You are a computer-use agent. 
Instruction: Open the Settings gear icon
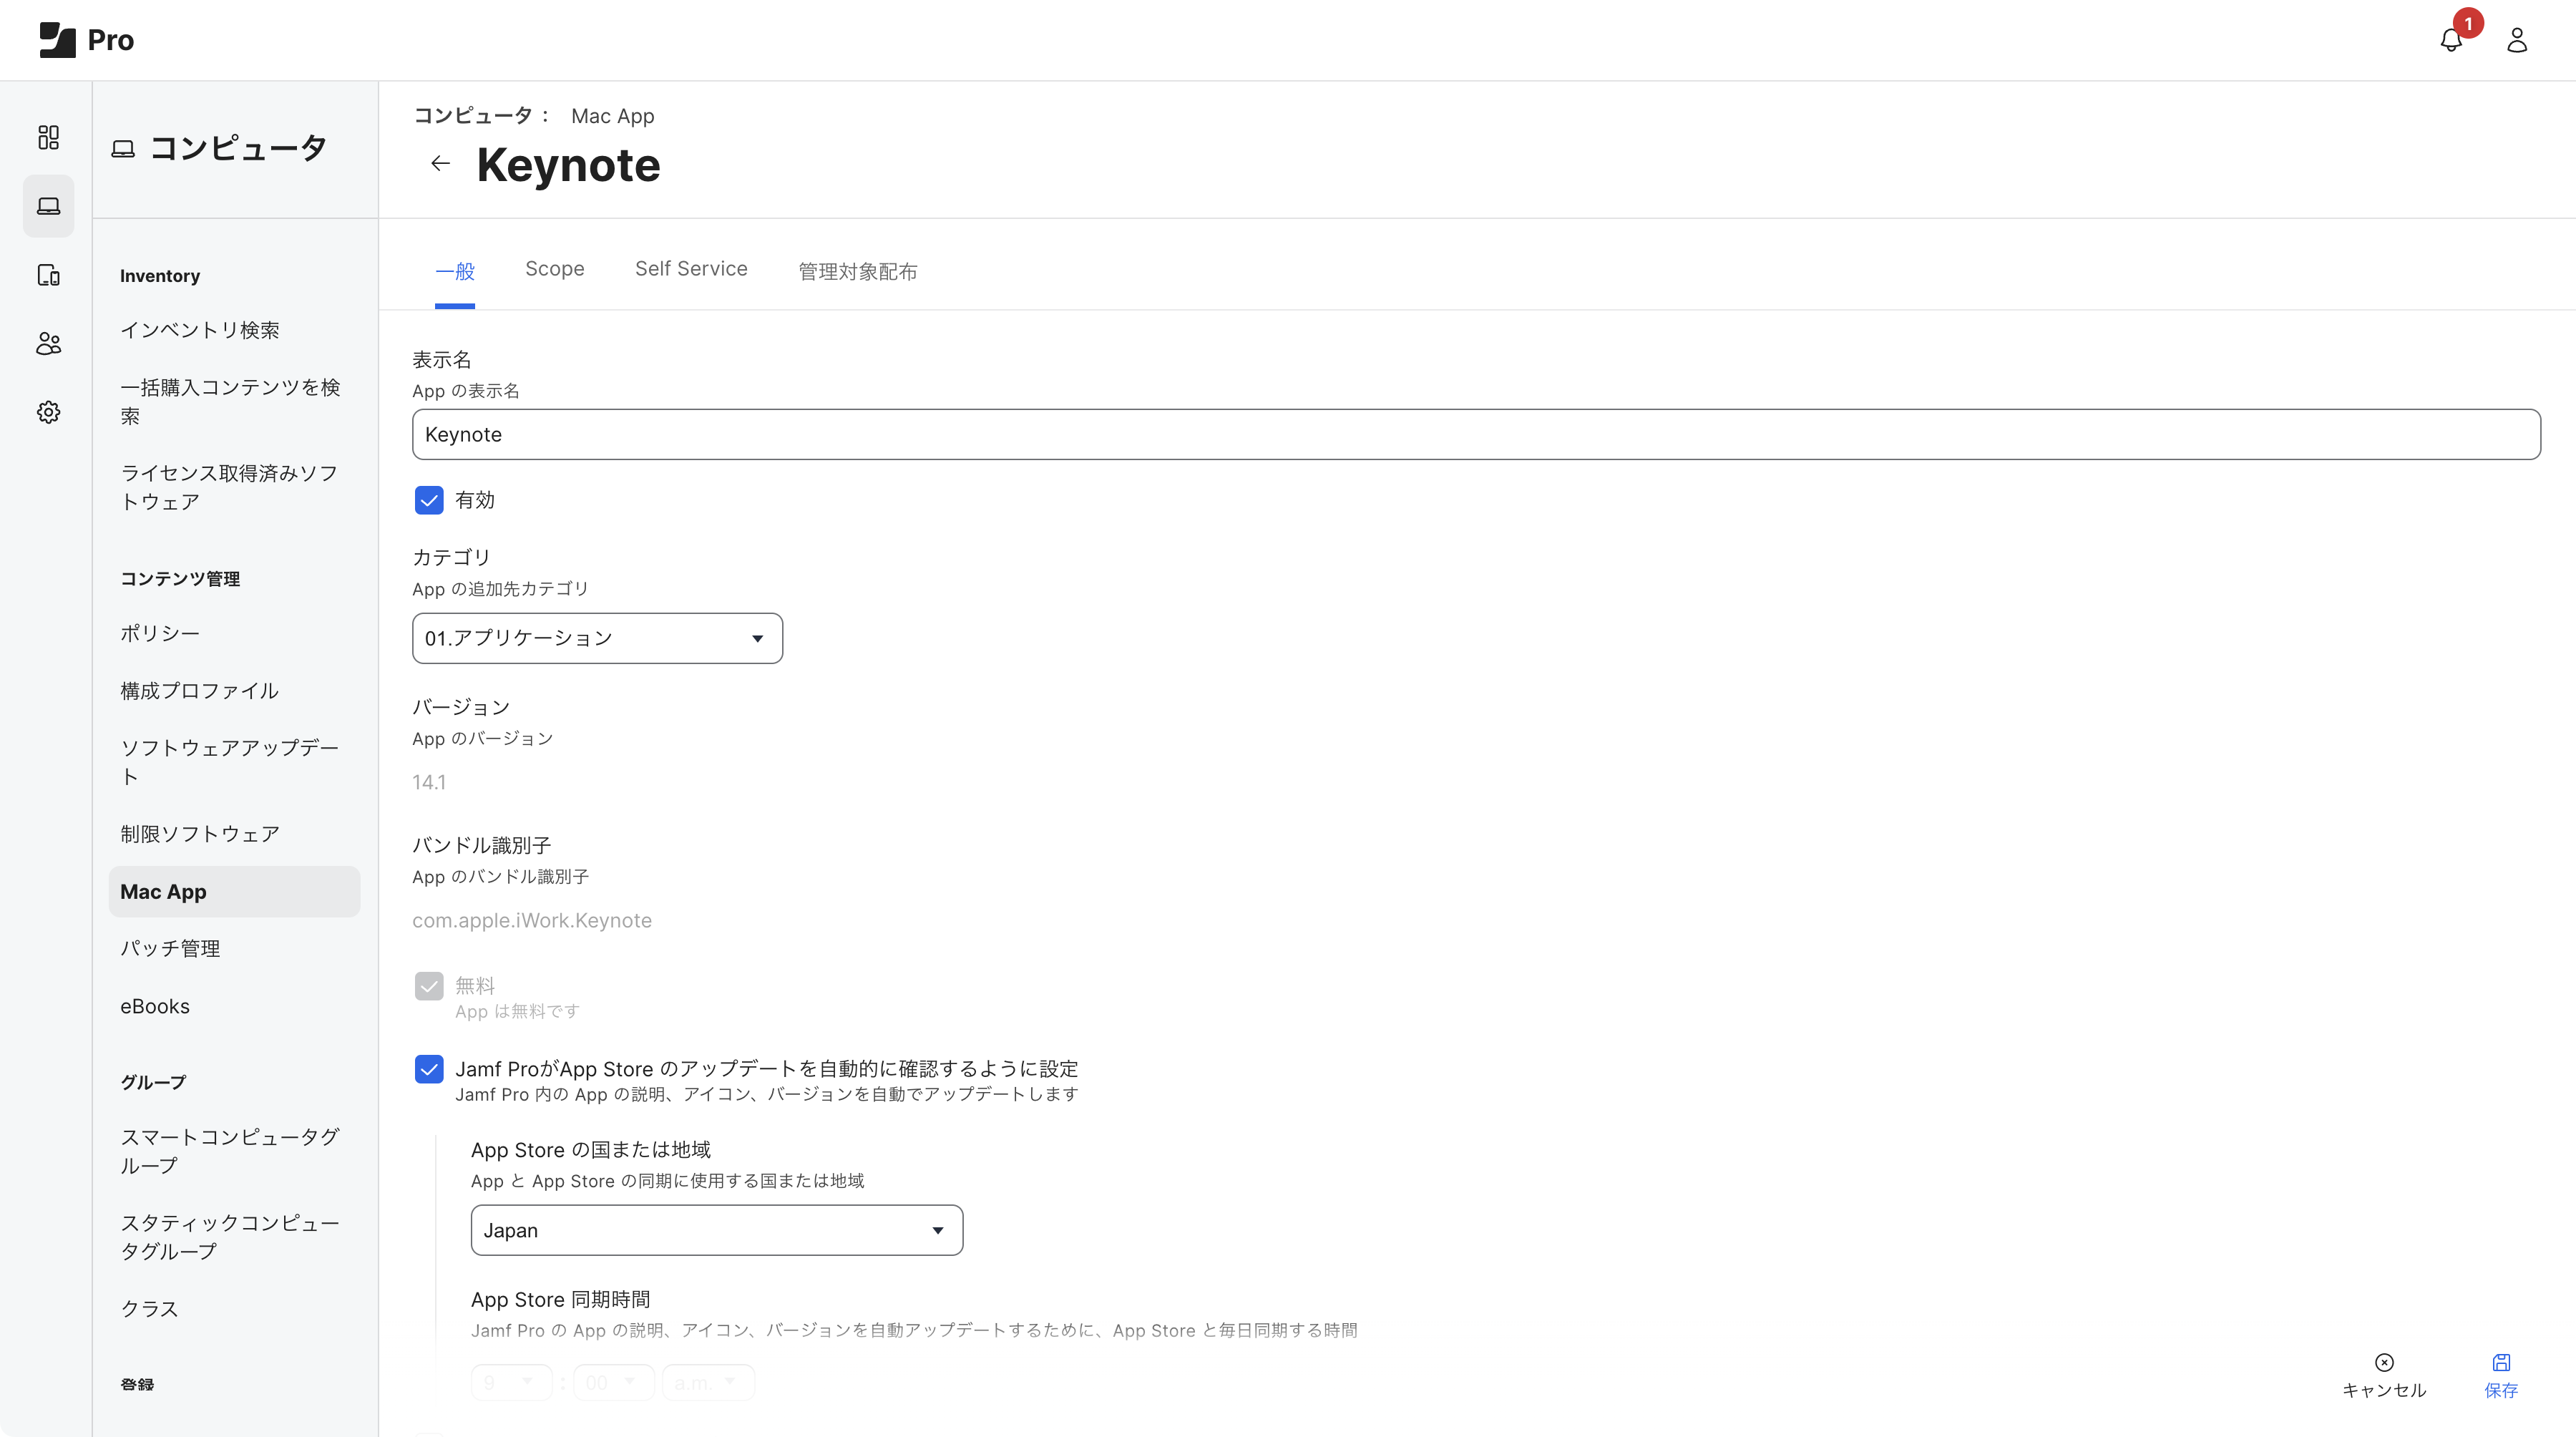[x=48, y=412]
